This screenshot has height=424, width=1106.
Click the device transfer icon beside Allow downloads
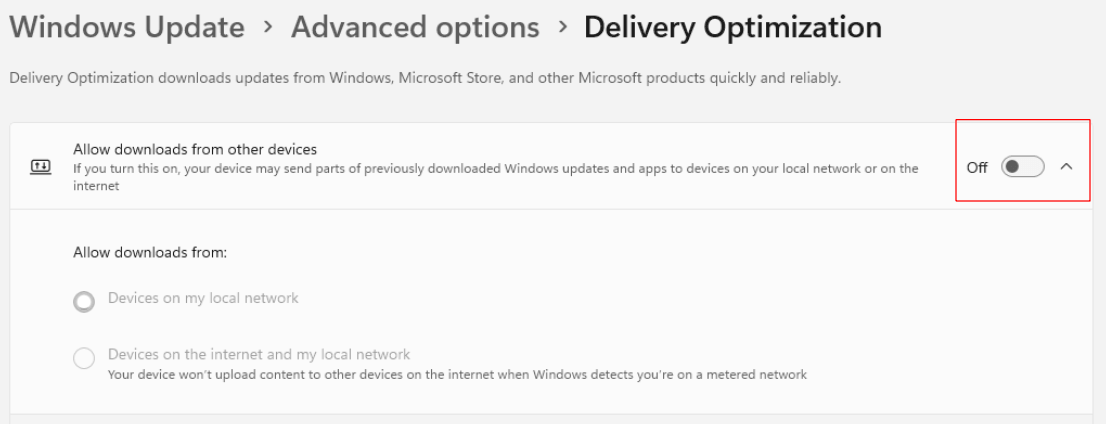40,167
